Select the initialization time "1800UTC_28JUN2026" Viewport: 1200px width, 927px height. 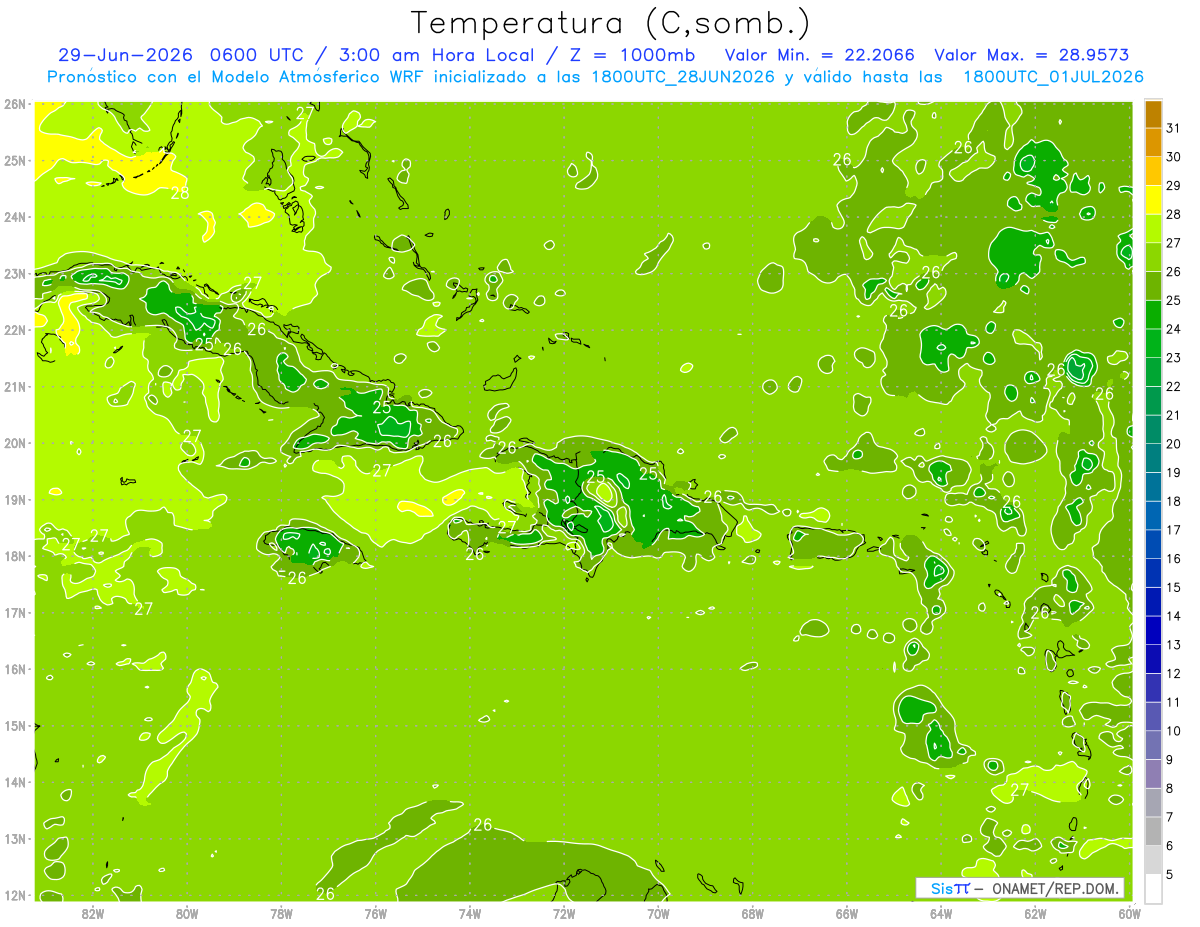(683, 76)
